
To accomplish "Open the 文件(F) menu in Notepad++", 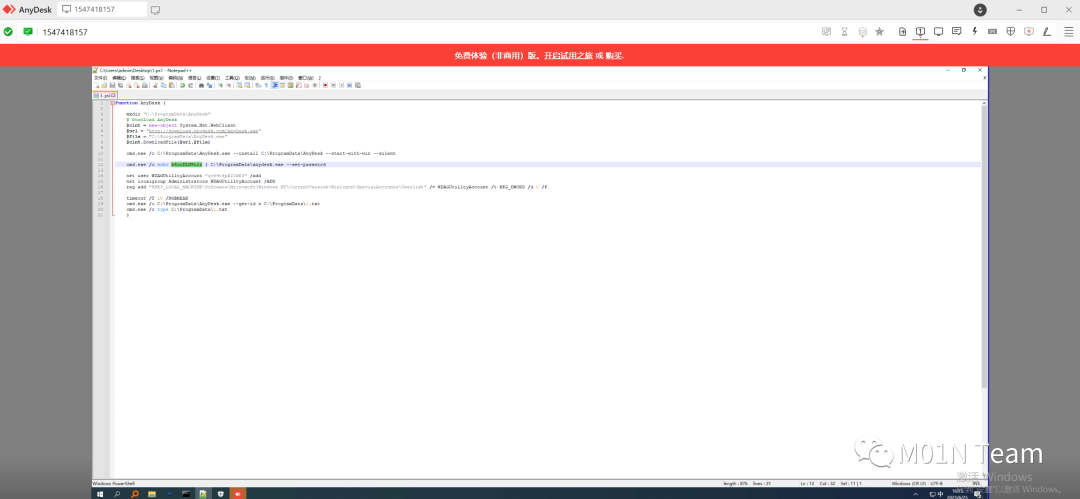I will 100,78.
